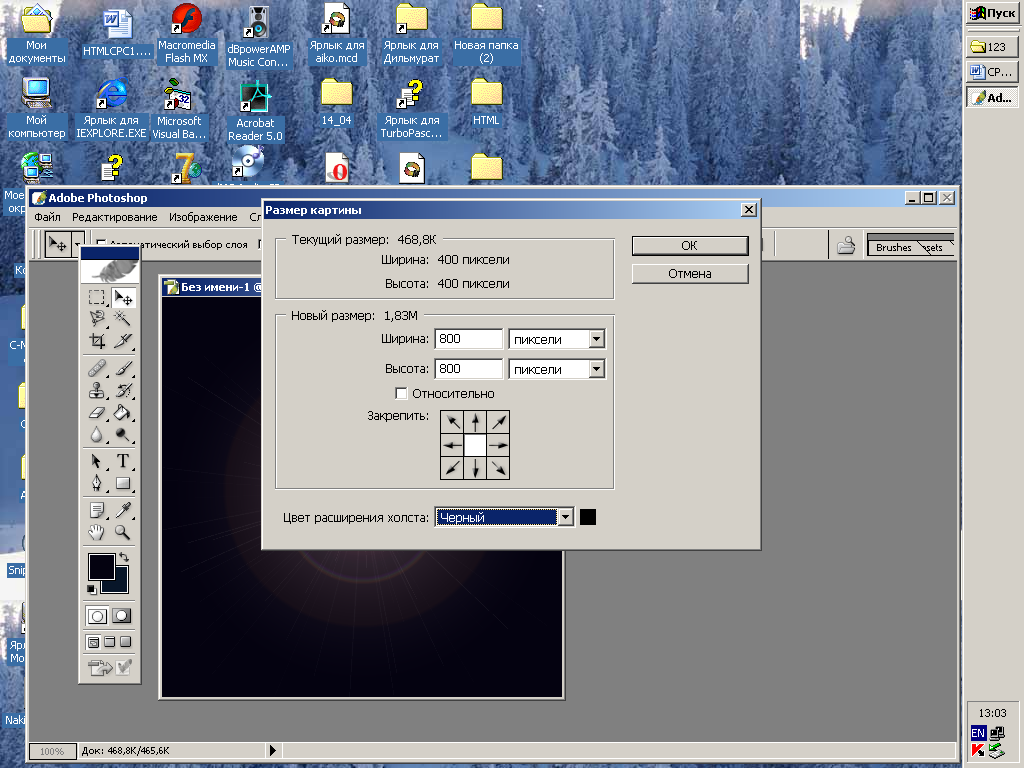Select the Rectangle shape tool
1024x768 pixels.
tap(123, 483)
